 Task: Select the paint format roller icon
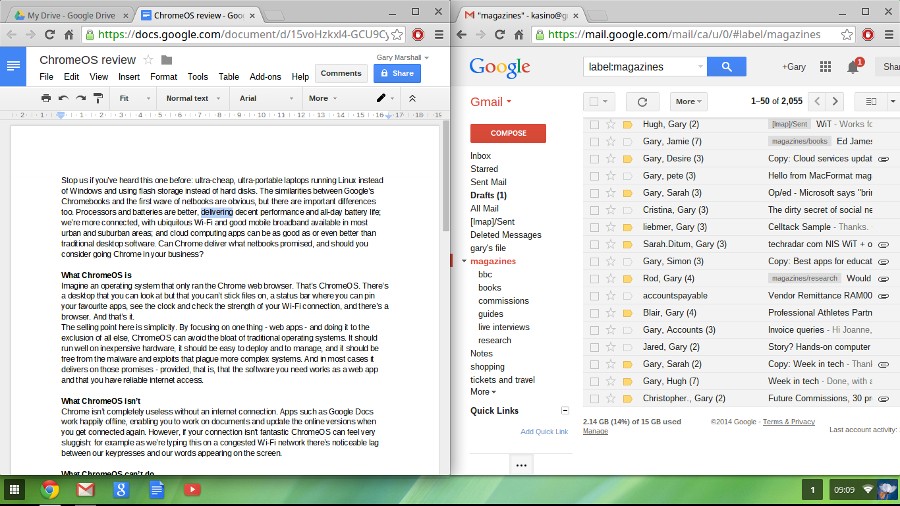[97, 98]
